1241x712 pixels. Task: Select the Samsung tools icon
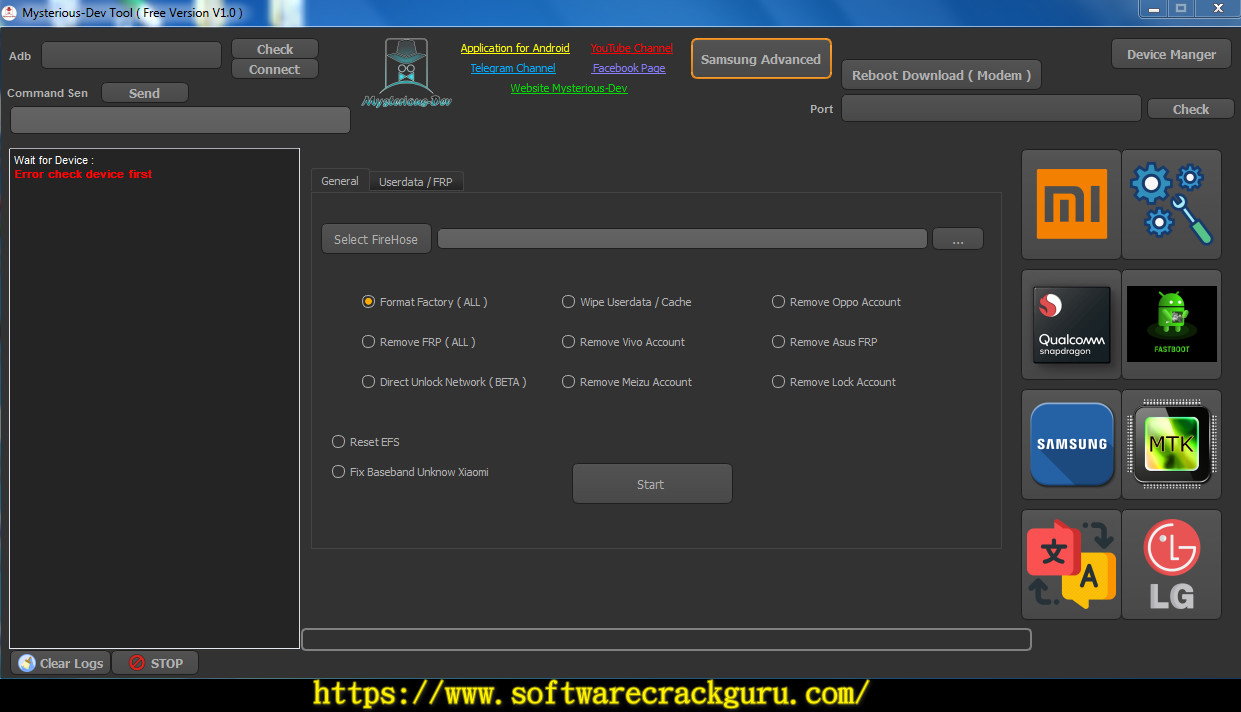tap(1071, 444)
